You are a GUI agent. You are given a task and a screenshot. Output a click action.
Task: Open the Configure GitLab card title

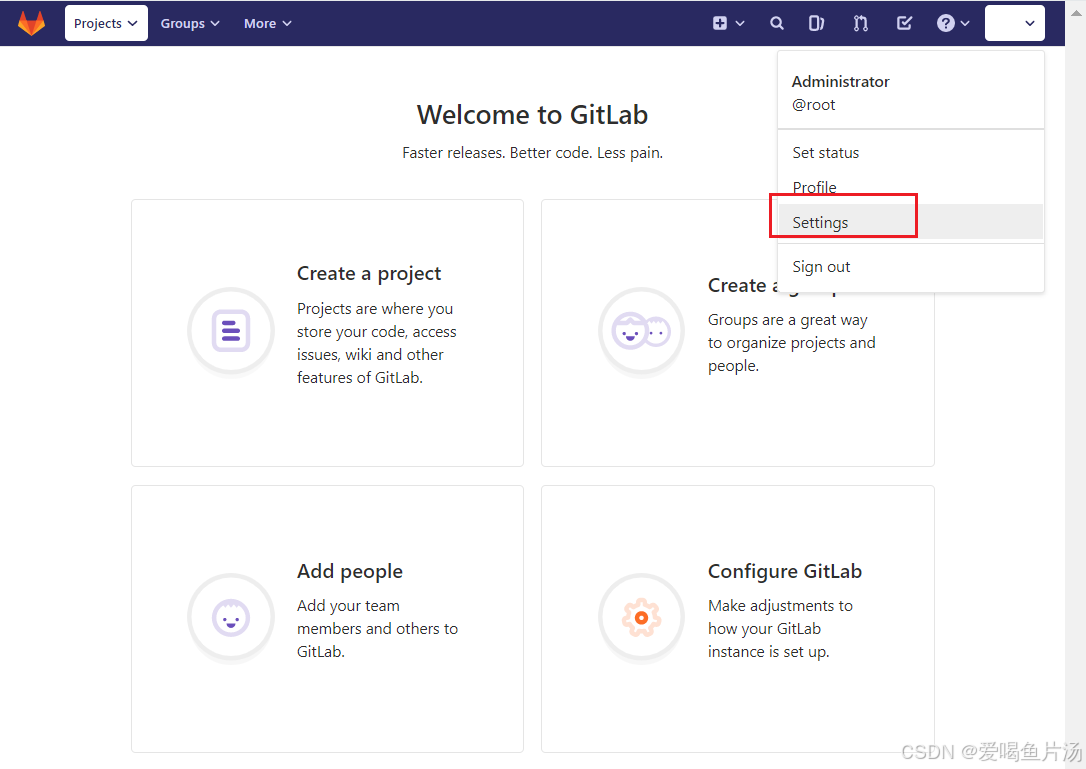[x=785, y=571]
